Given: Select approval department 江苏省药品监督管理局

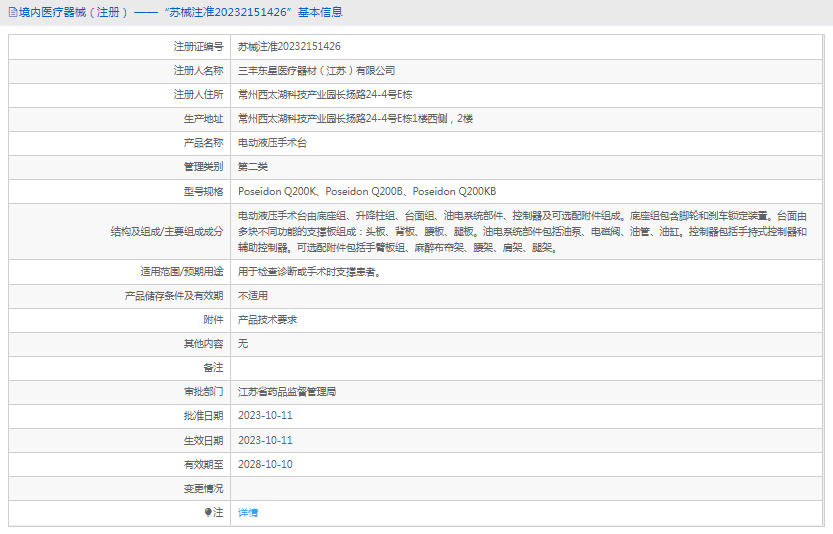Looking at the screenshot, I should pos(287,392).
